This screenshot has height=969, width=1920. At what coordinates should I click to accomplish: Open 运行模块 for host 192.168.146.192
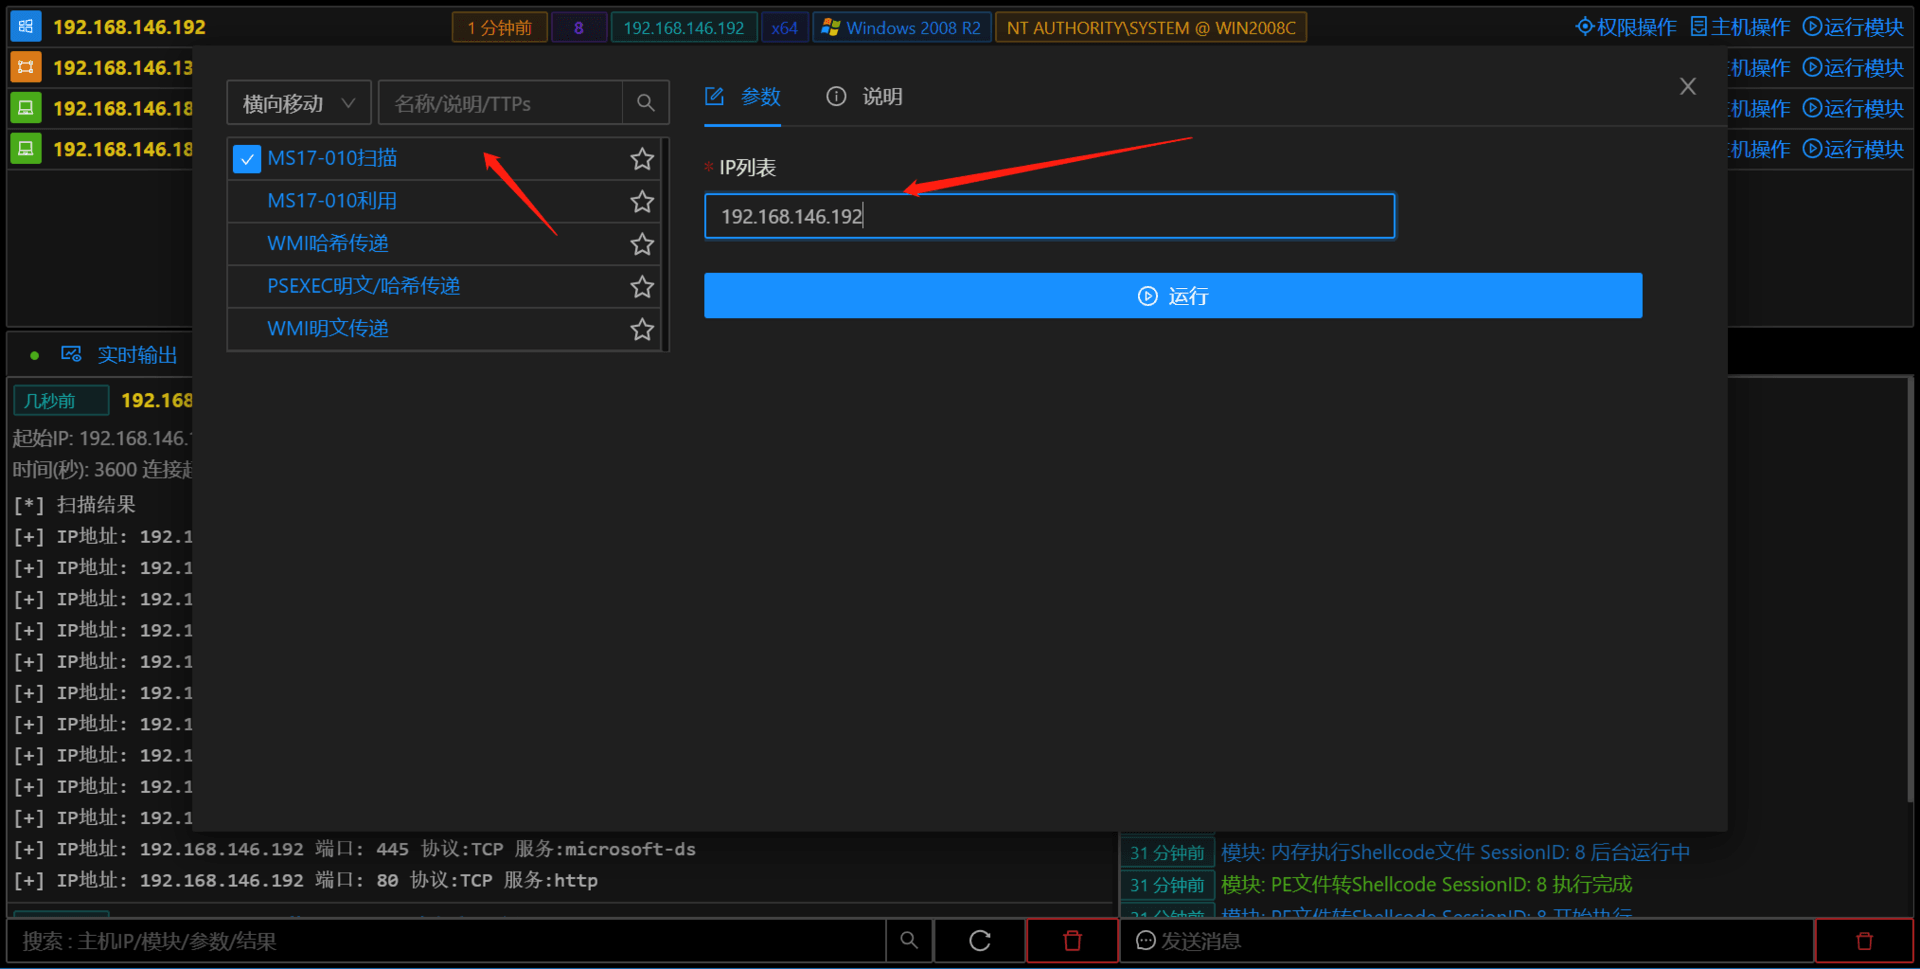click(1853, 27)
